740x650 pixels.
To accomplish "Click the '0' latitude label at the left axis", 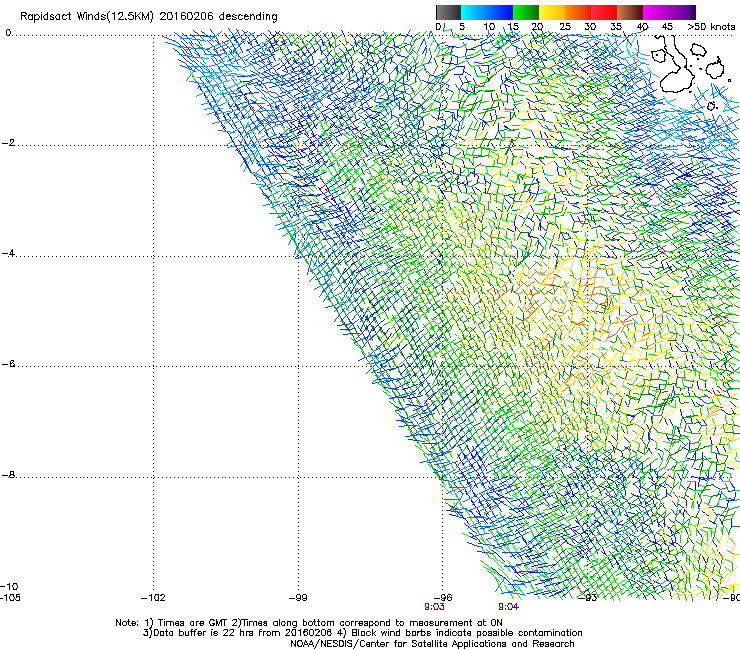I will click(x=8, y=33).
